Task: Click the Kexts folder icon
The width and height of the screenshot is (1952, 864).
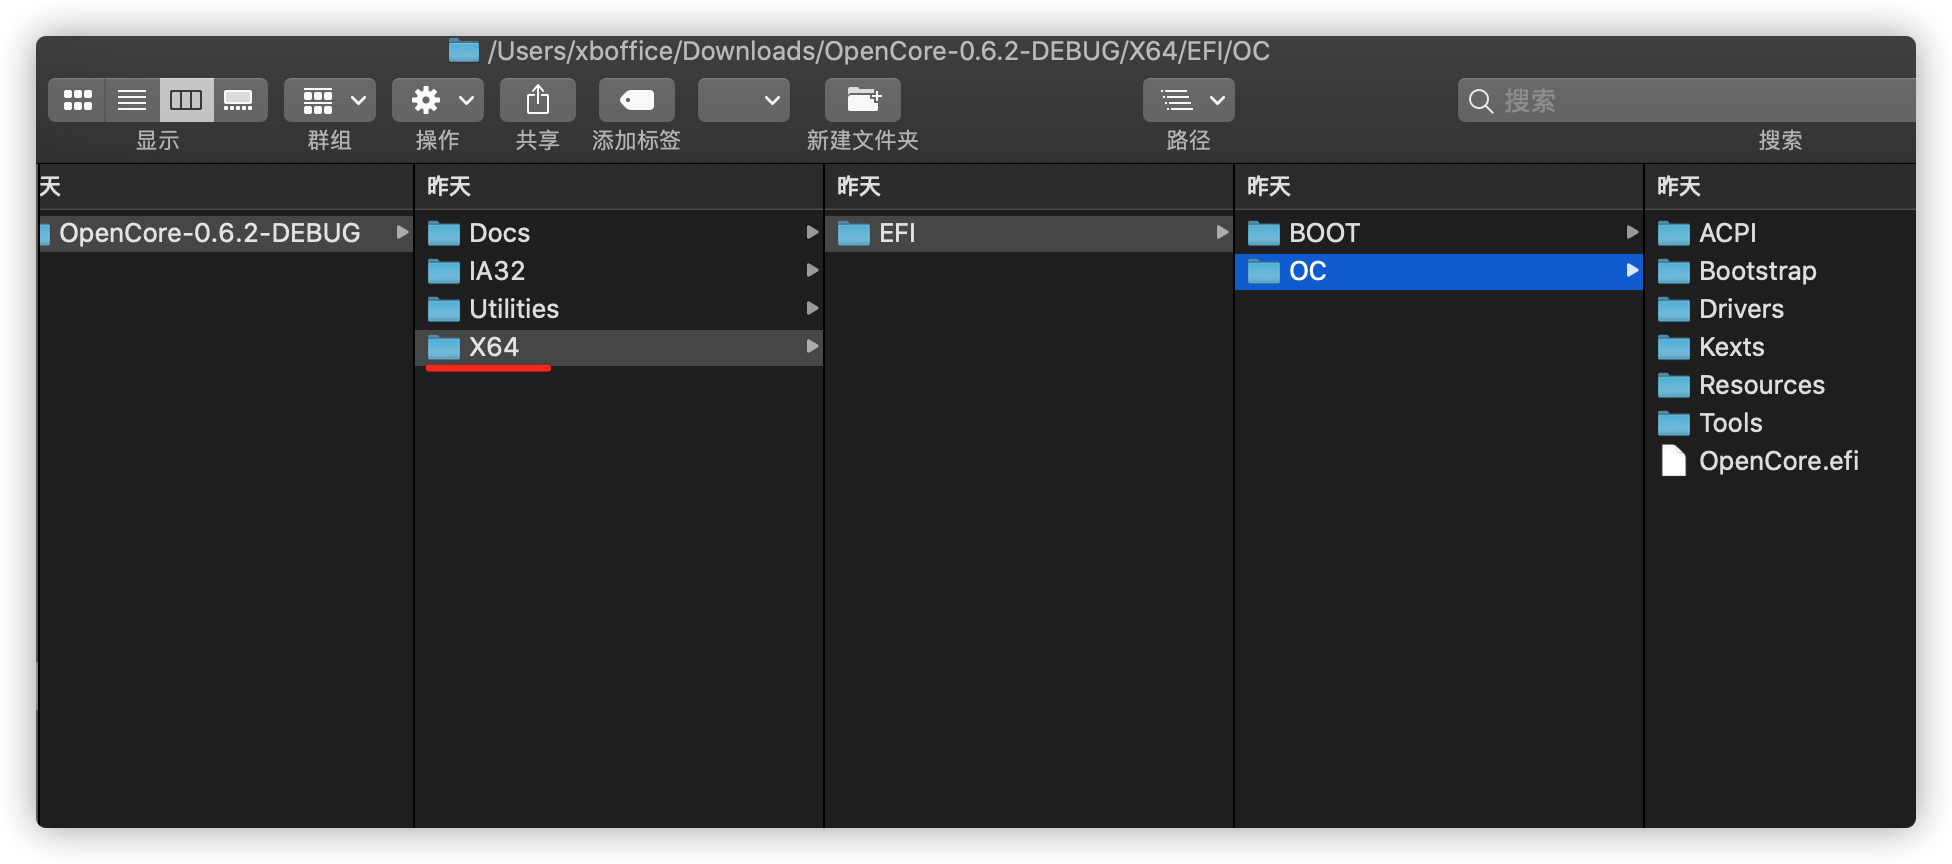Action: [1674, 348]
